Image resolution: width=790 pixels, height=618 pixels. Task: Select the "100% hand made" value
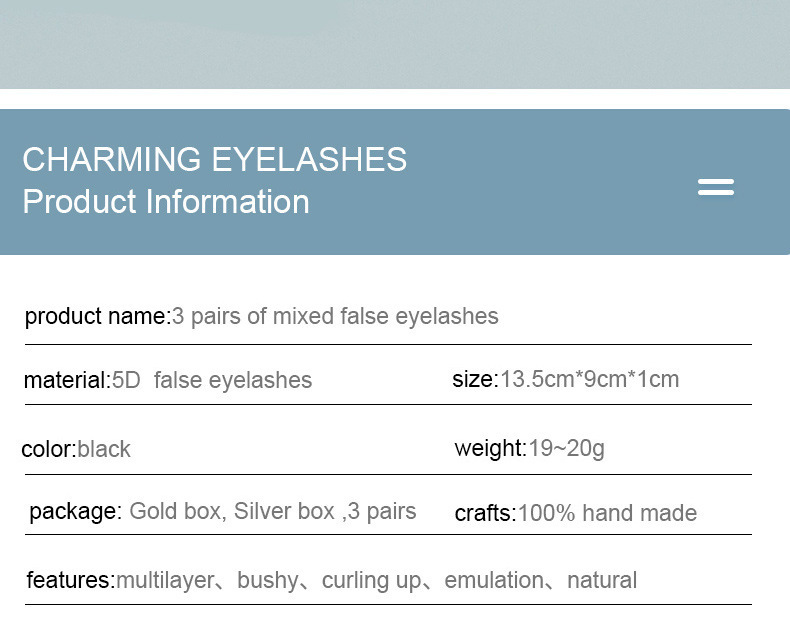[x=607, y=514]
